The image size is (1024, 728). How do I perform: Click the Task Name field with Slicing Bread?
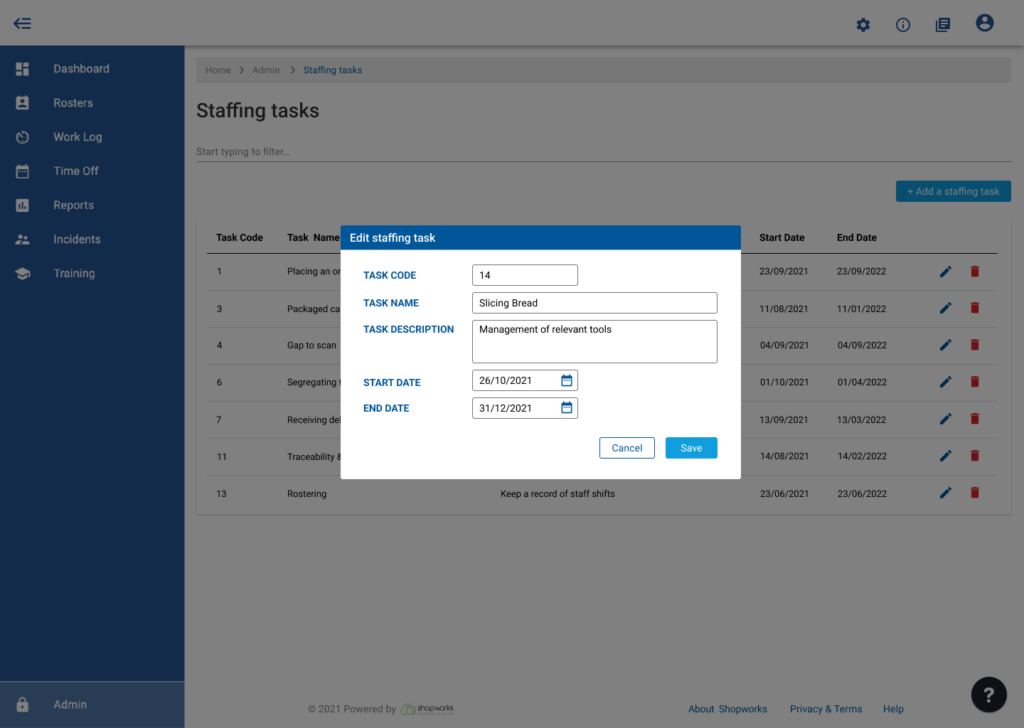[x=594, y=303]
